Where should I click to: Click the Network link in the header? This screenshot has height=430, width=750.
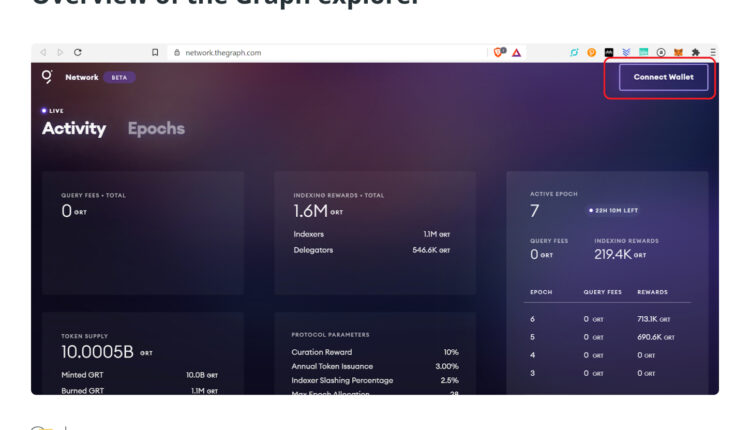[82, 77]
